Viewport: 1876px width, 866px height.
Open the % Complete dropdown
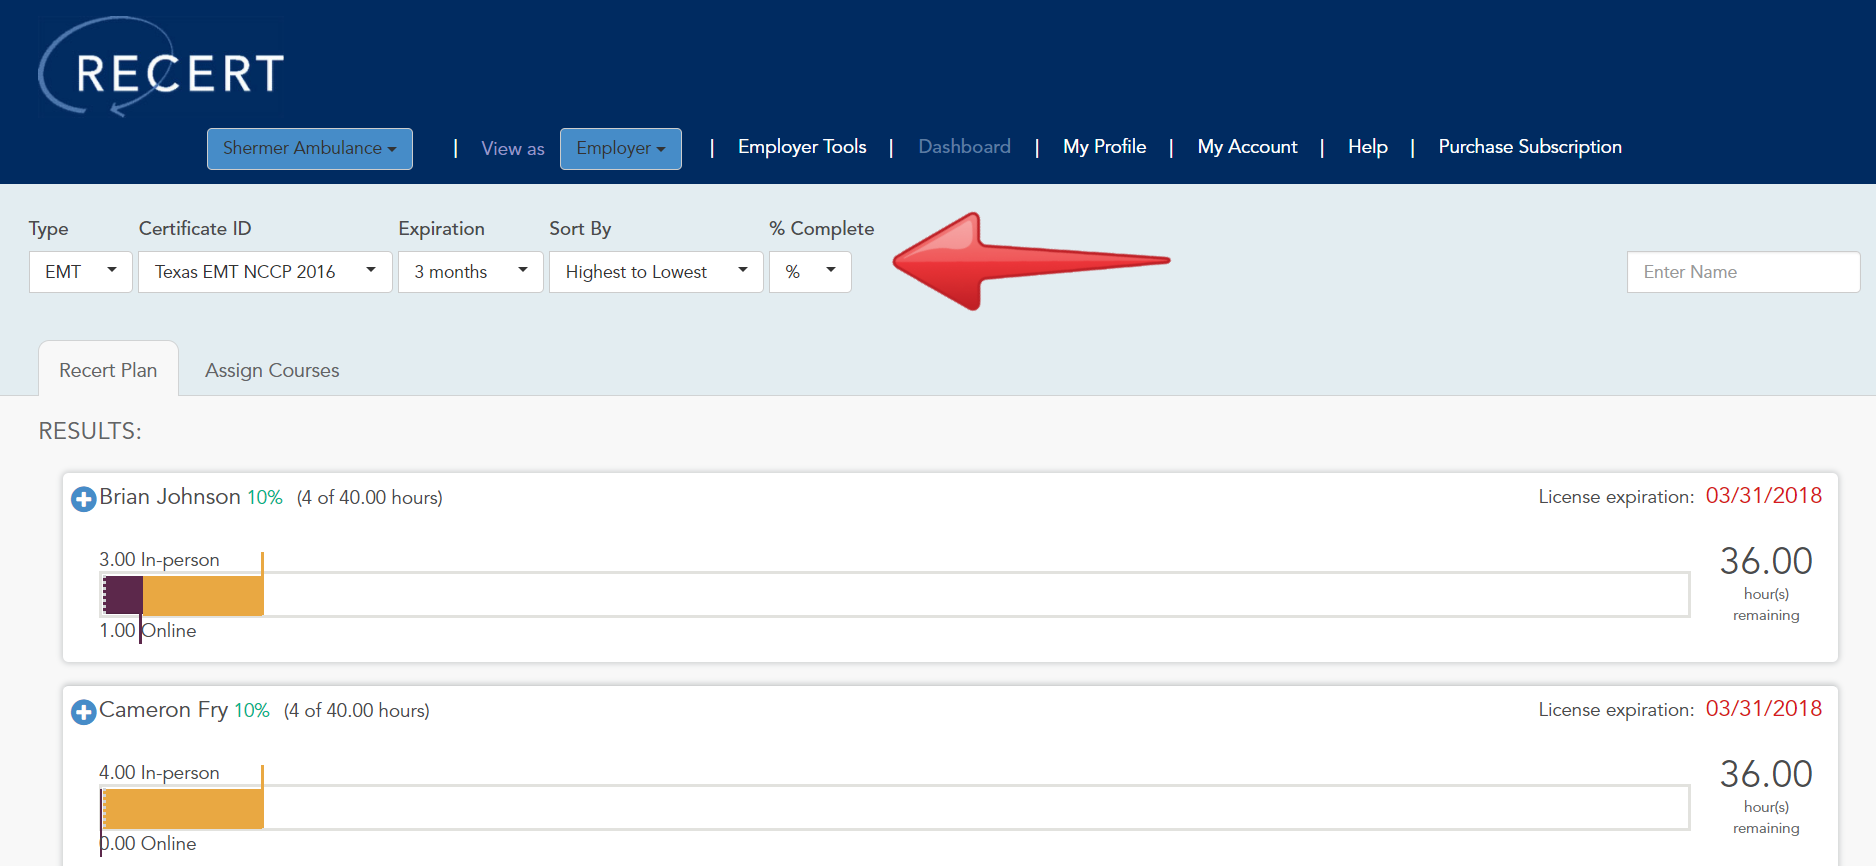[810, 272]
